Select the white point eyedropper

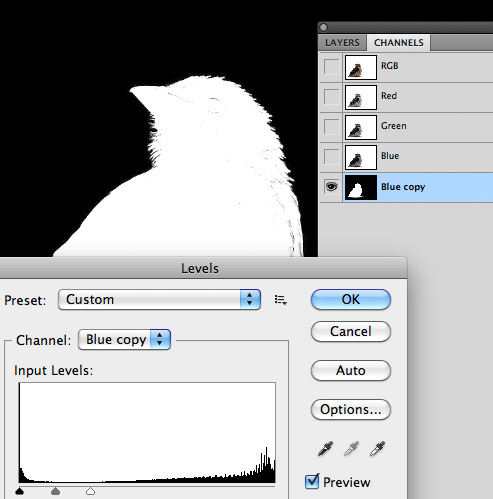(x=377, y=449)
